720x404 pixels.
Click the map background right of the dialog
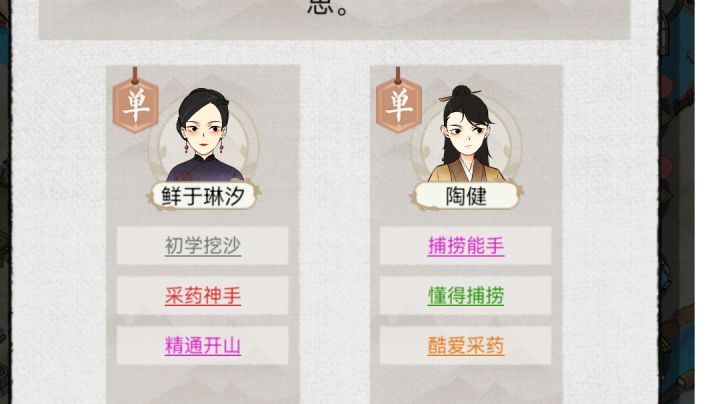(x=677, y=202)
